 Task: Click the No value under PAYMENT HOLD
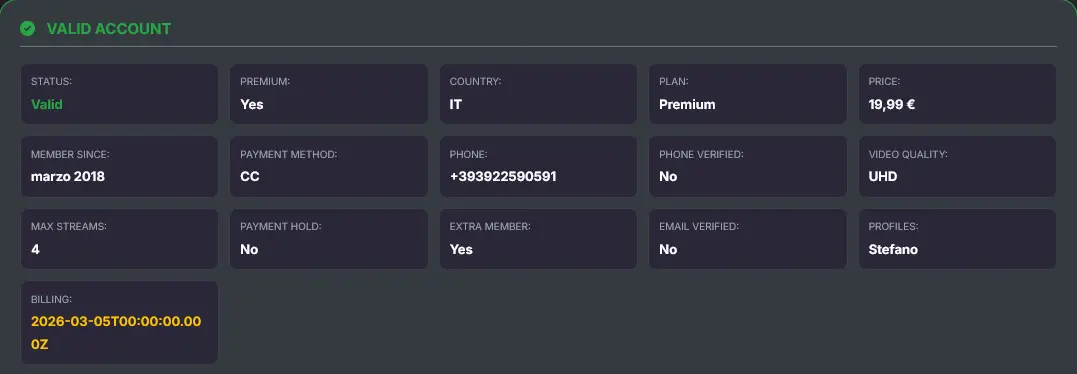coord(249,249)
